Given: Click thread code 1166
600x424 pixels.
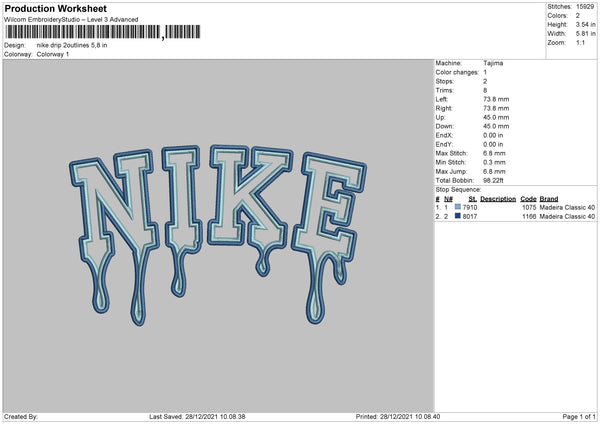Looking at the screenshot, I should (x=529, y=217).
